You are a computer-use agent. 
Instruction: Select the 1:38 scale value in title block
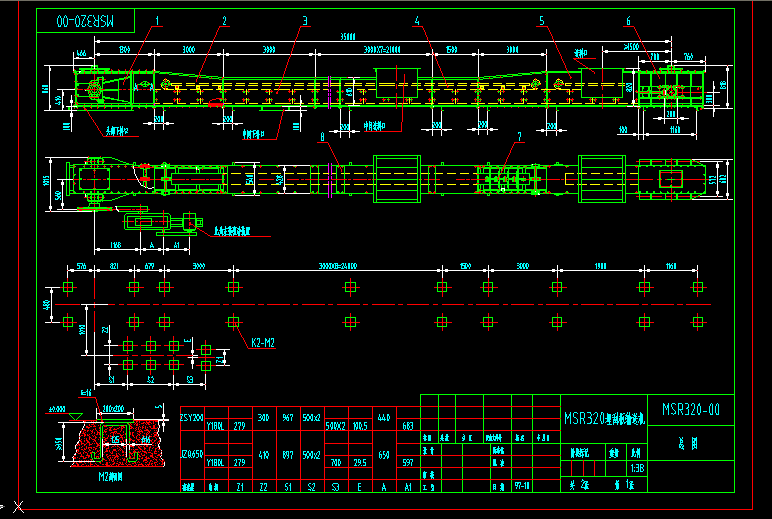[x=637, y=467]
